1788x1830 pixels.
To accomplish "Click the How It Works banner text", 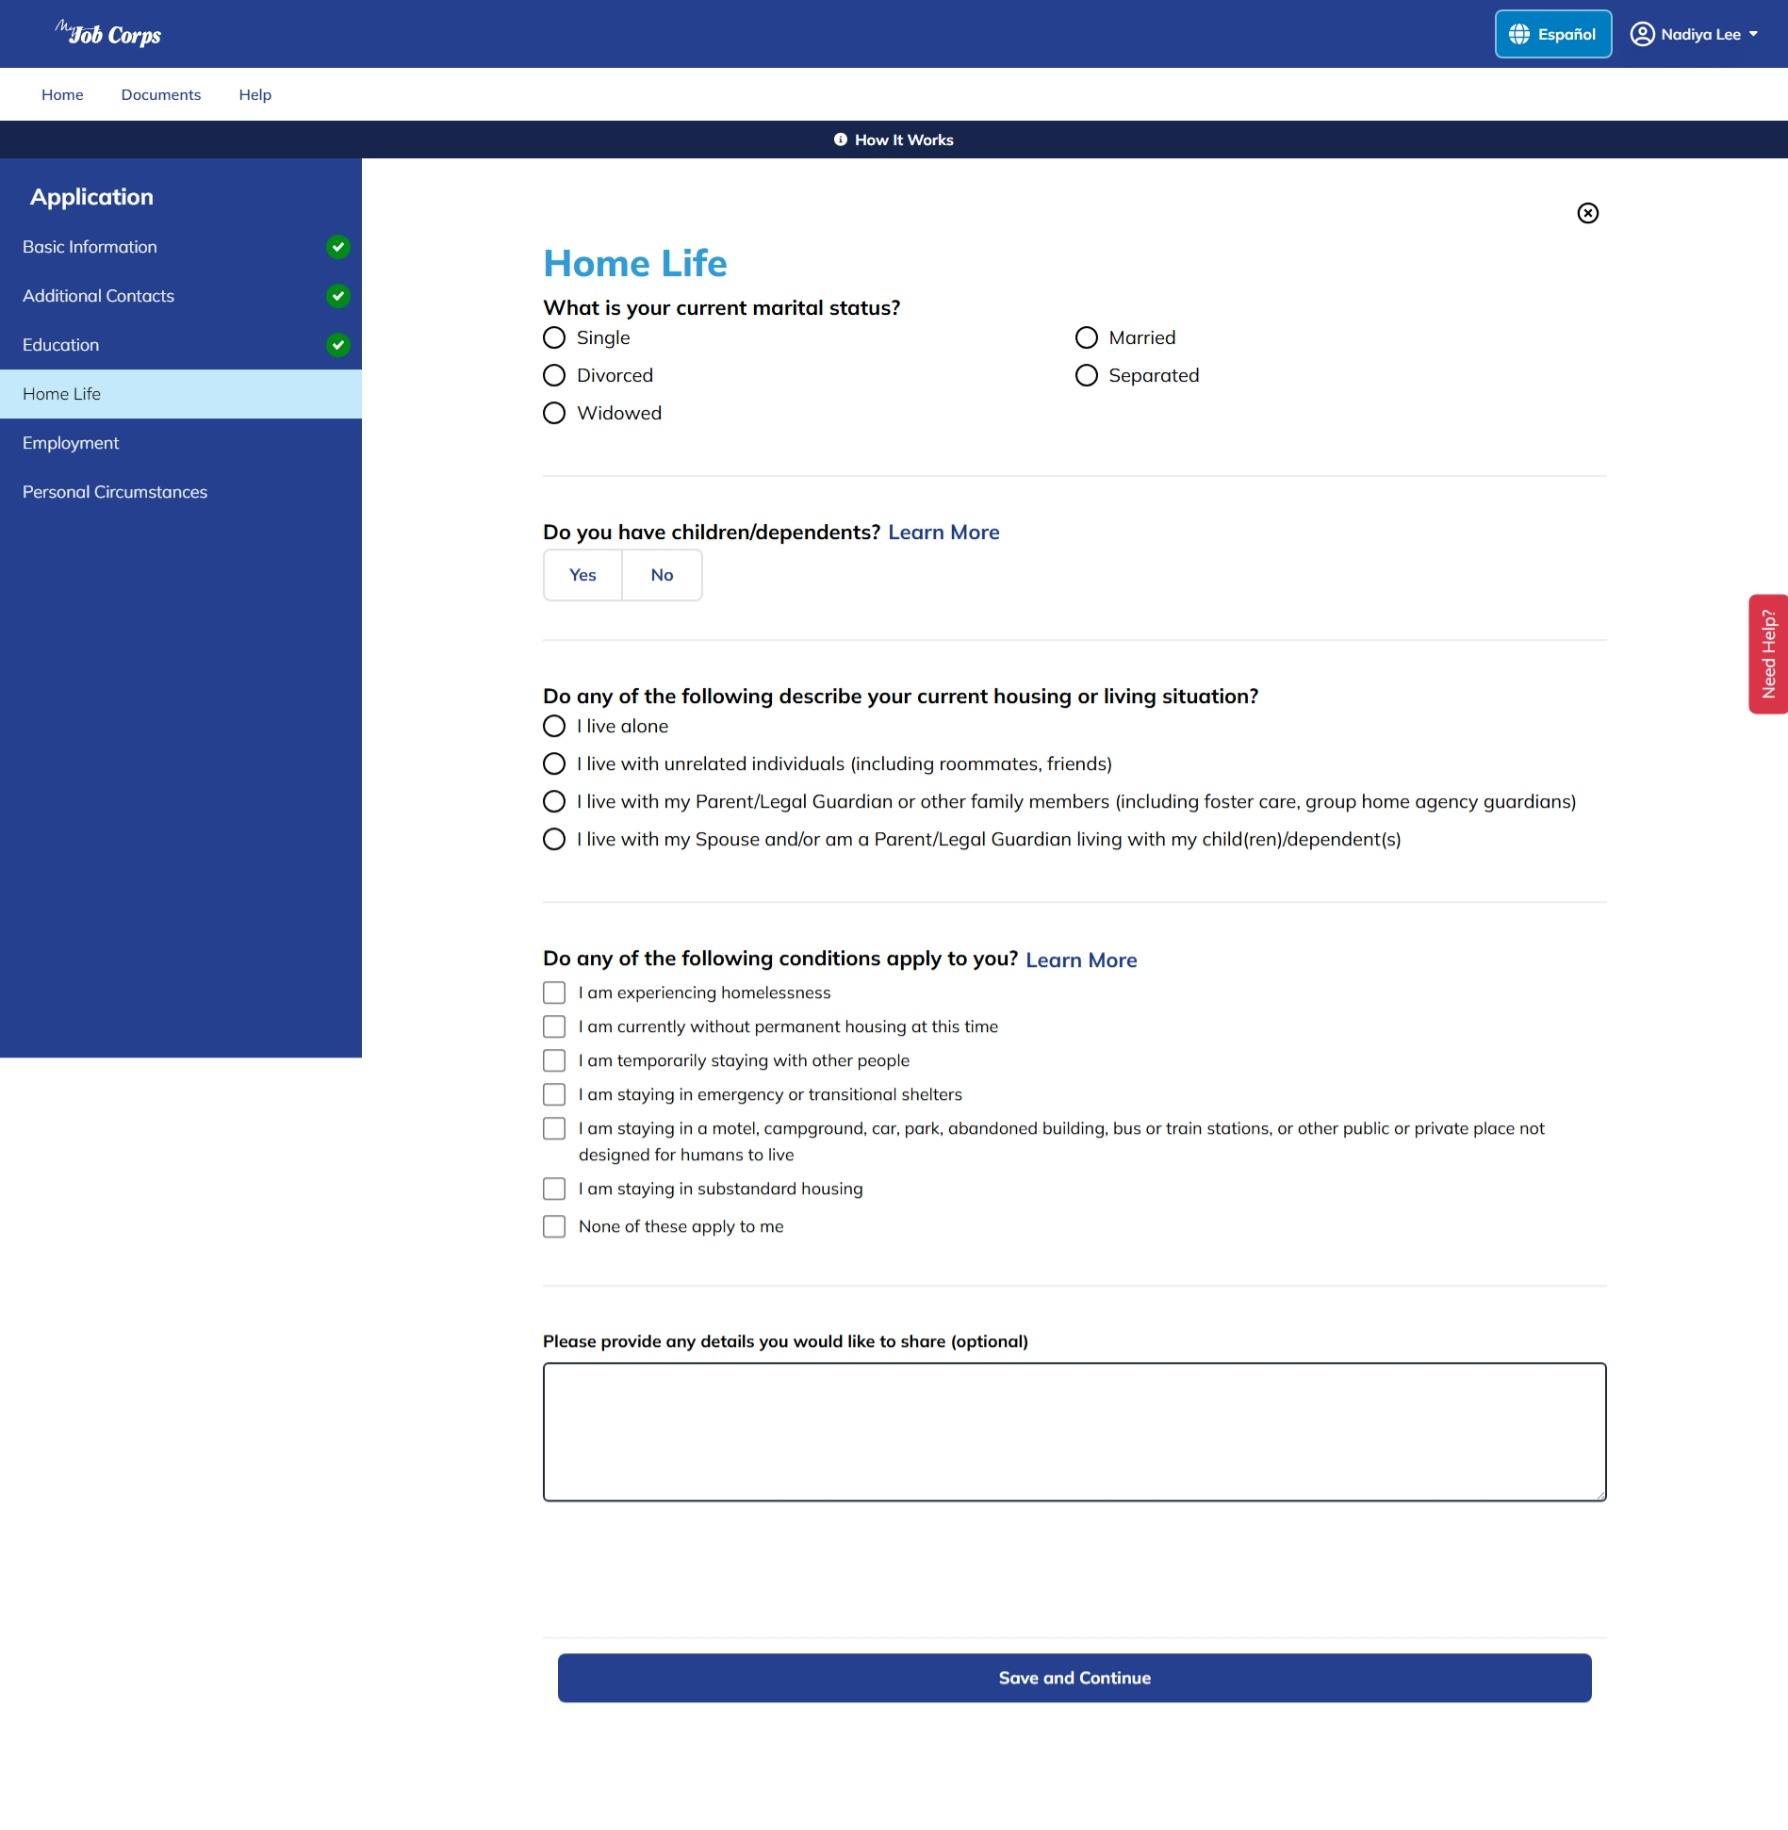I will pos(904,140).
